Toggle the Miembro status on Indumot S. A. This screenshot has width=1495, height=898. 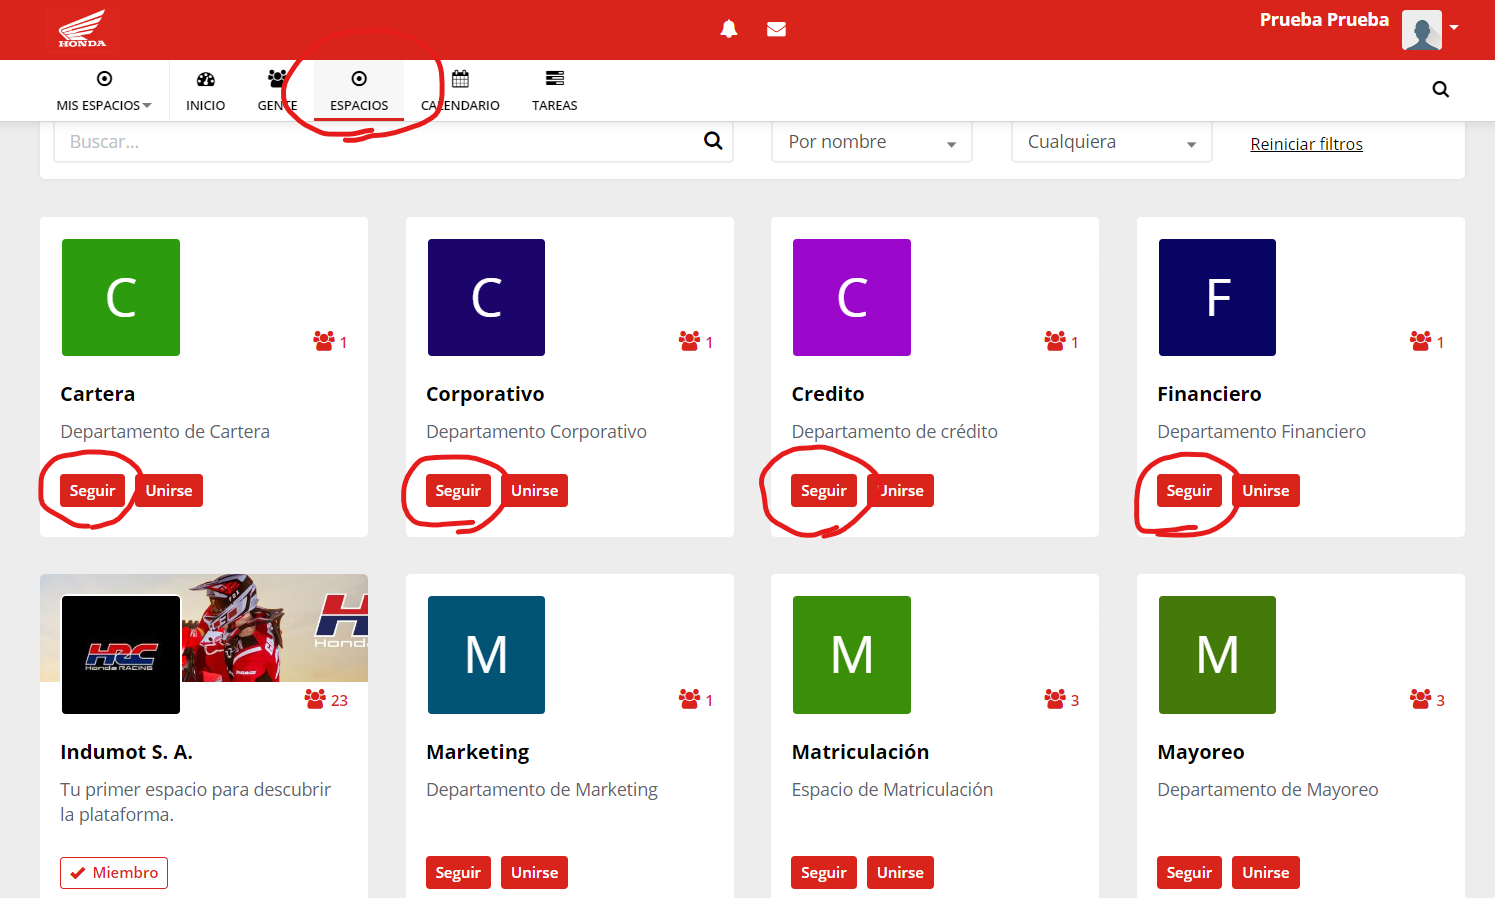(114, 872)
